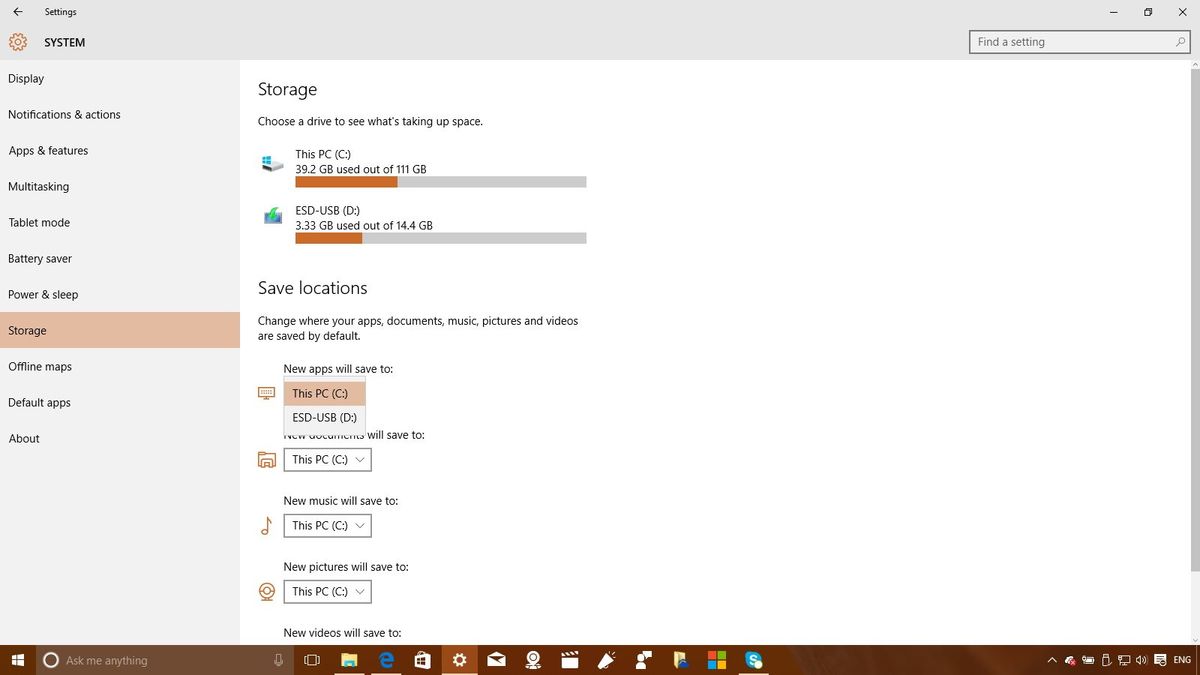Open Movies & TV from the taskbar
The height and width of the screenshot is (675, 1200).
570,660
